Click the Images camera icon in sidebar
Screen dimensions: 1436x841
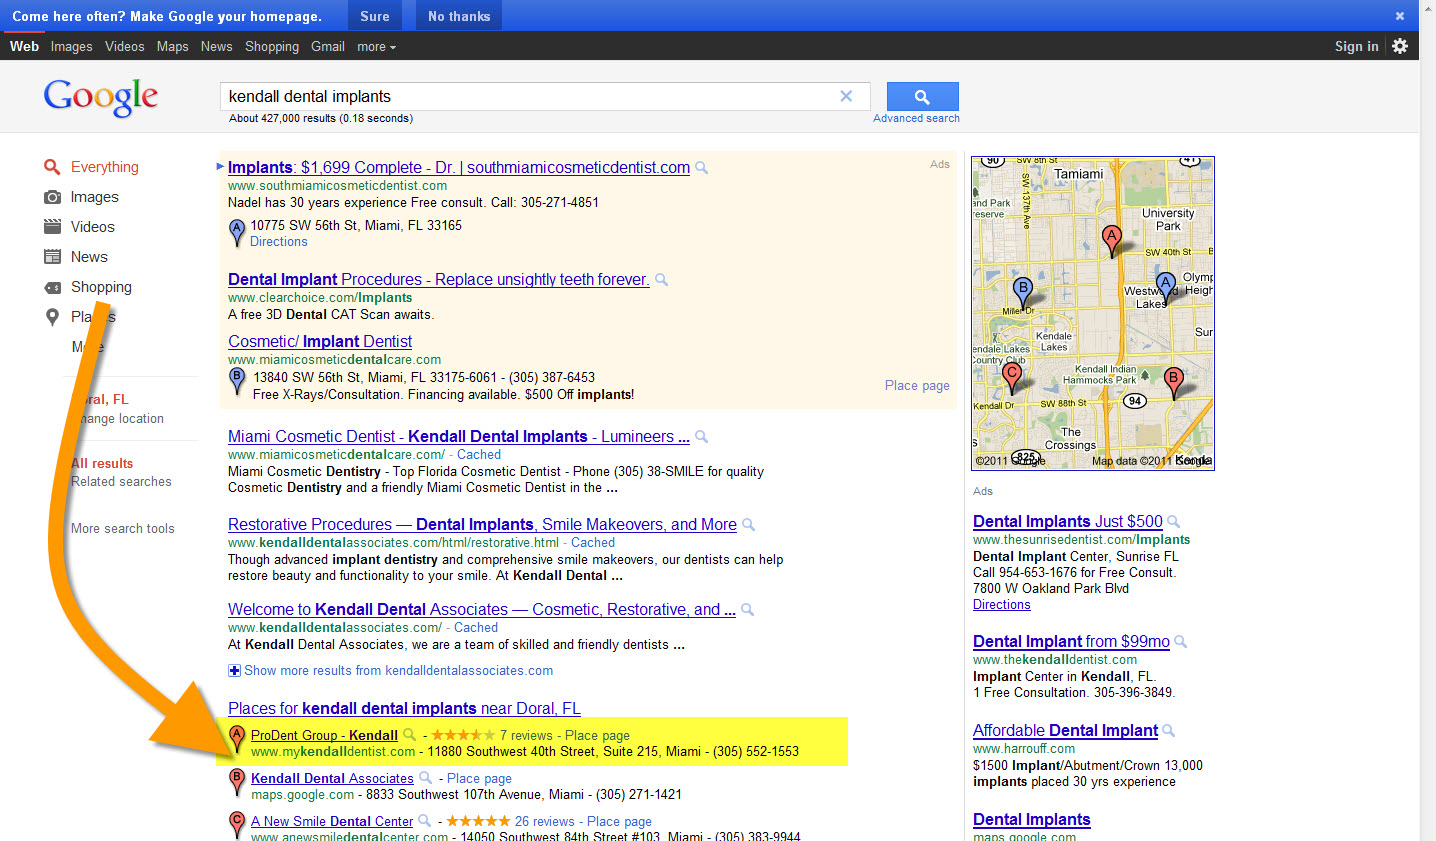(x=52, y=197)
